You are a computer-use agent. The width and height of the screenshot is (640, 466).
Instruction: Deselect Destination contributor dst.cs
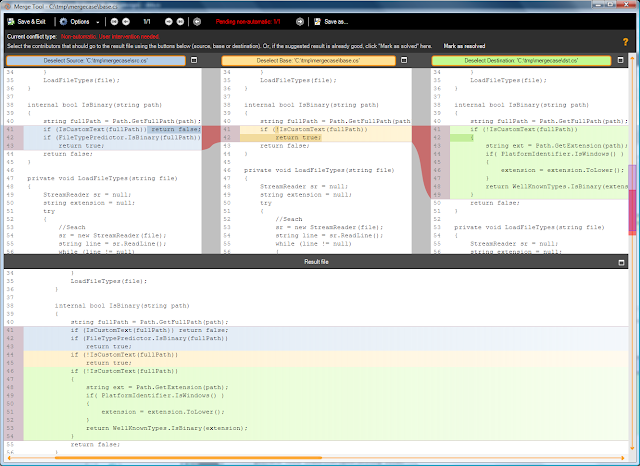click(x=520, y=61)
